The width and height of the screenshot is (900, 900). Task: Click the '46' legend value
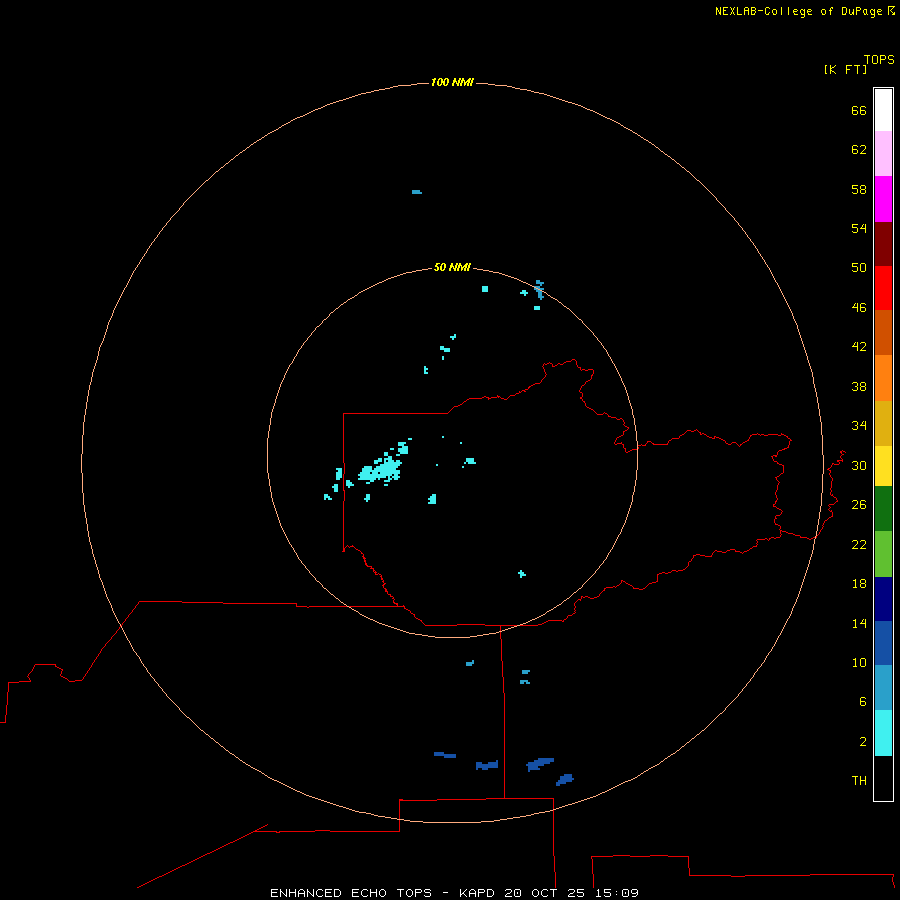click(x=859, y=308)
